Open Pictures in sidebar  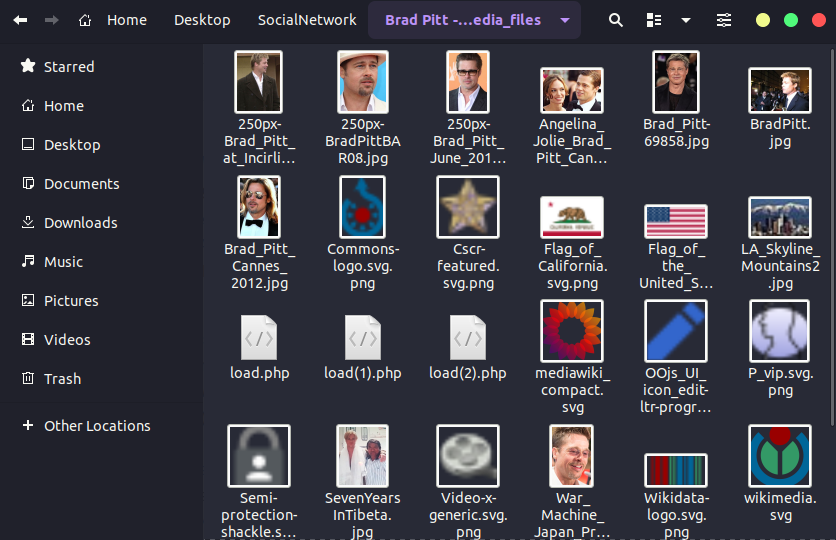coord(101,301)
